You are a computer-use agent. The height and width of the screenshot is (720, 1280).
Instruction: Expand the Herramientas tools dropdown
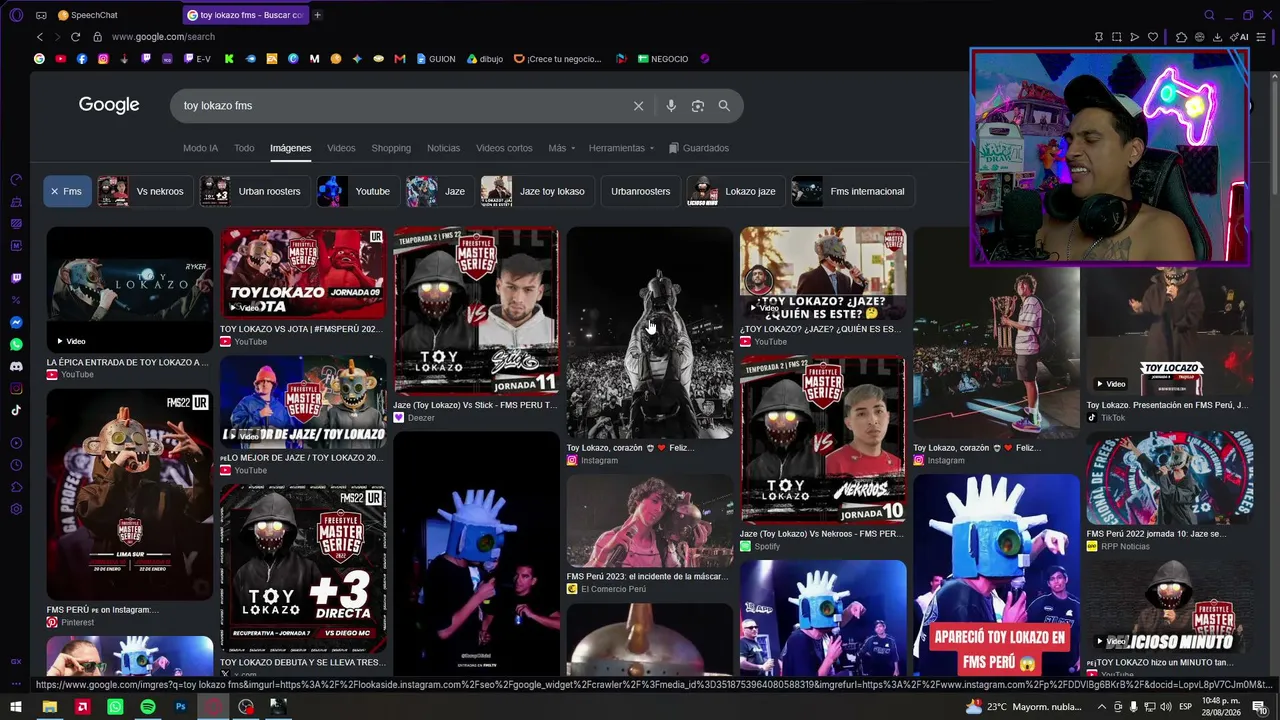[x=621, y=148]
